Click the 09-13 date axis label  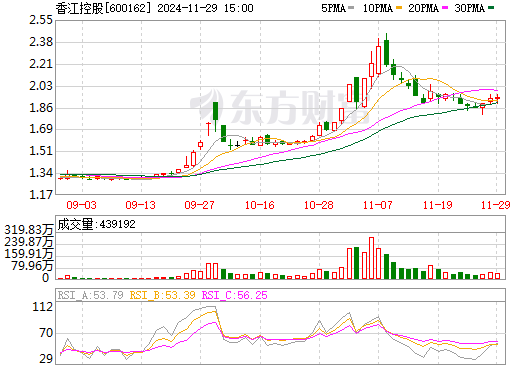[x=141, y=205]
